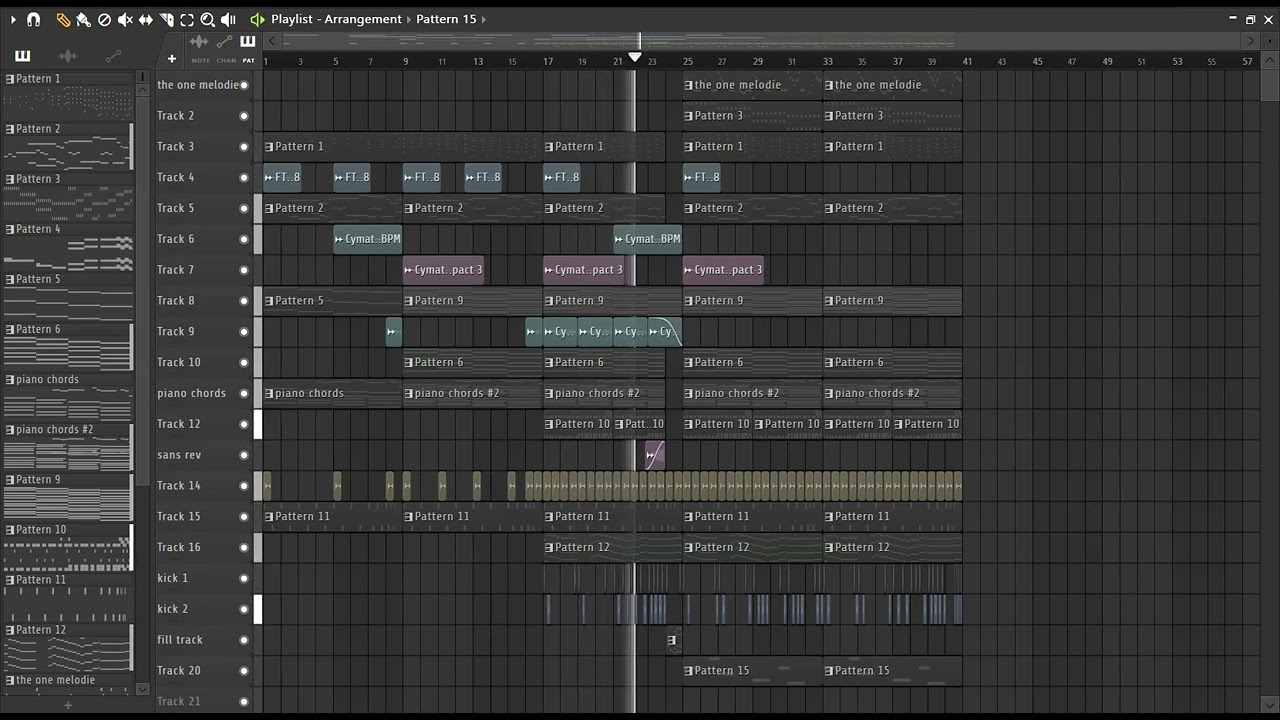Click the plus button to add a track
The image size is (1280, 720).
pos(171,59)
